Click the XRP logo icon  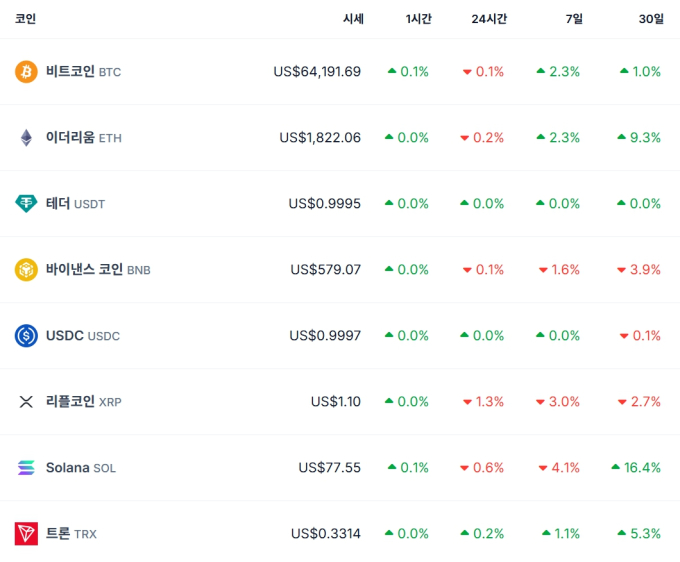pyautogui.click(x=26, y=402)
